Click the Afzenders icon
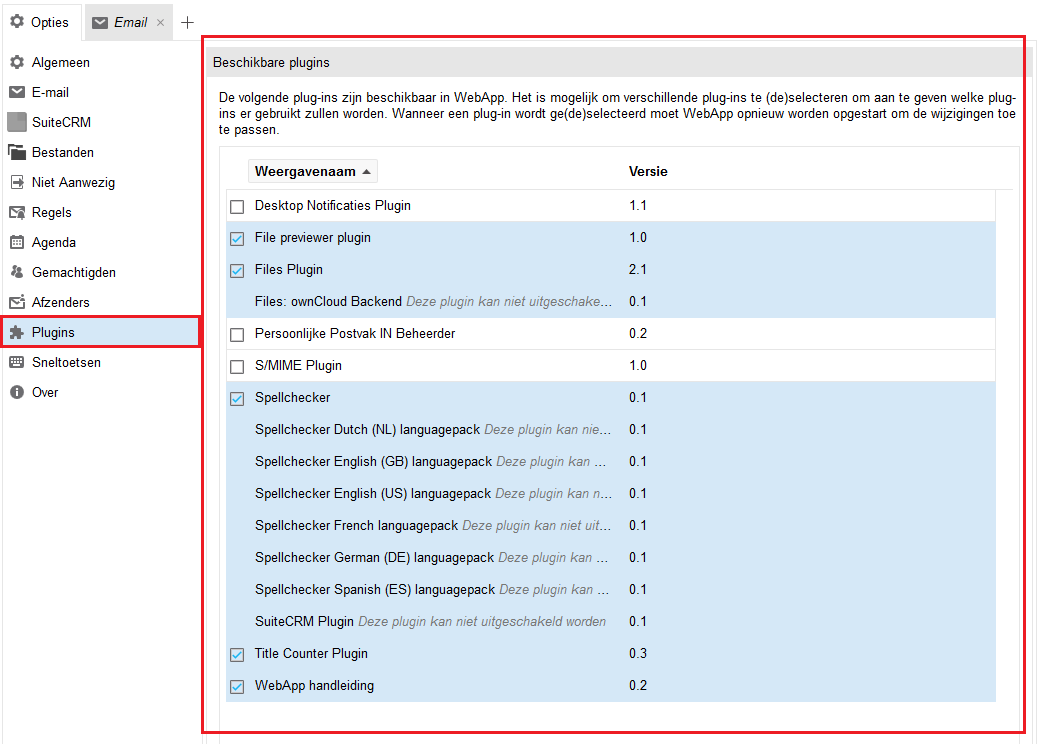This screenshot has width=1039, height=744. (17, 302)
